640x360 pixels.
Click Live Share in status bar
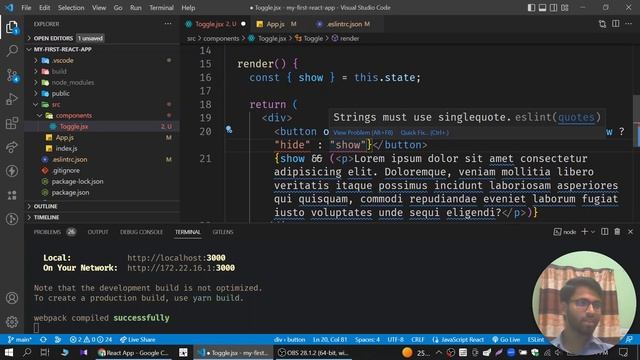click(x=138, y=340)
